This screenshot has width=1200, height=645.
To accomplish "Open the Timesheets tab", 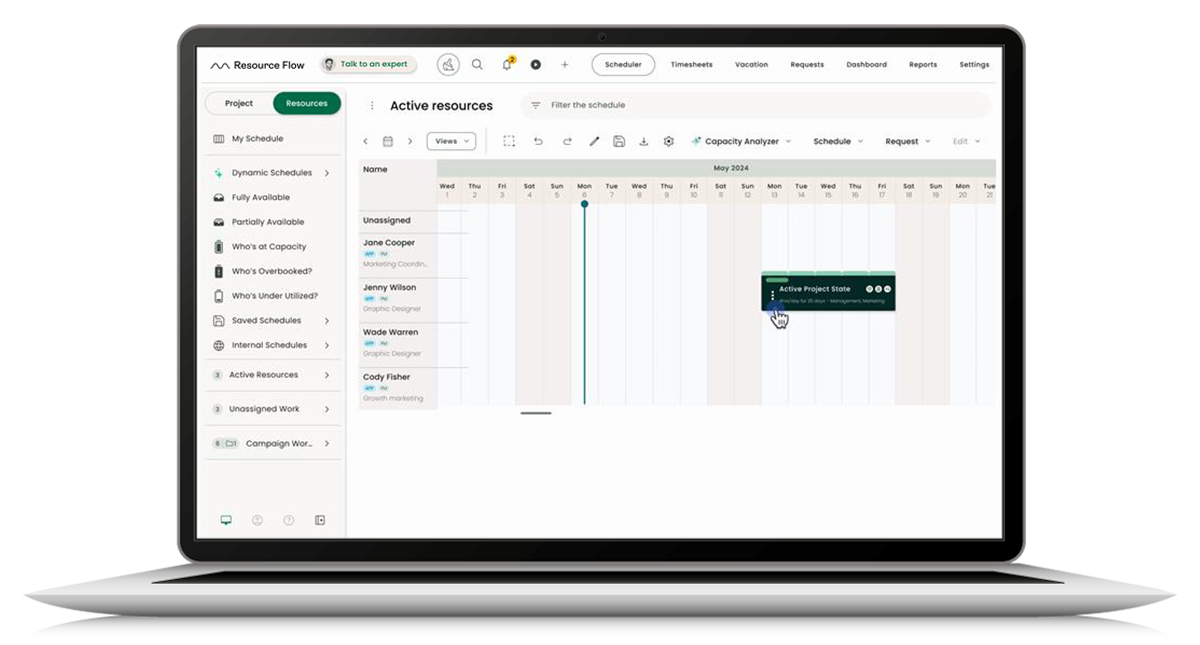I will click(x=692, y=65).
